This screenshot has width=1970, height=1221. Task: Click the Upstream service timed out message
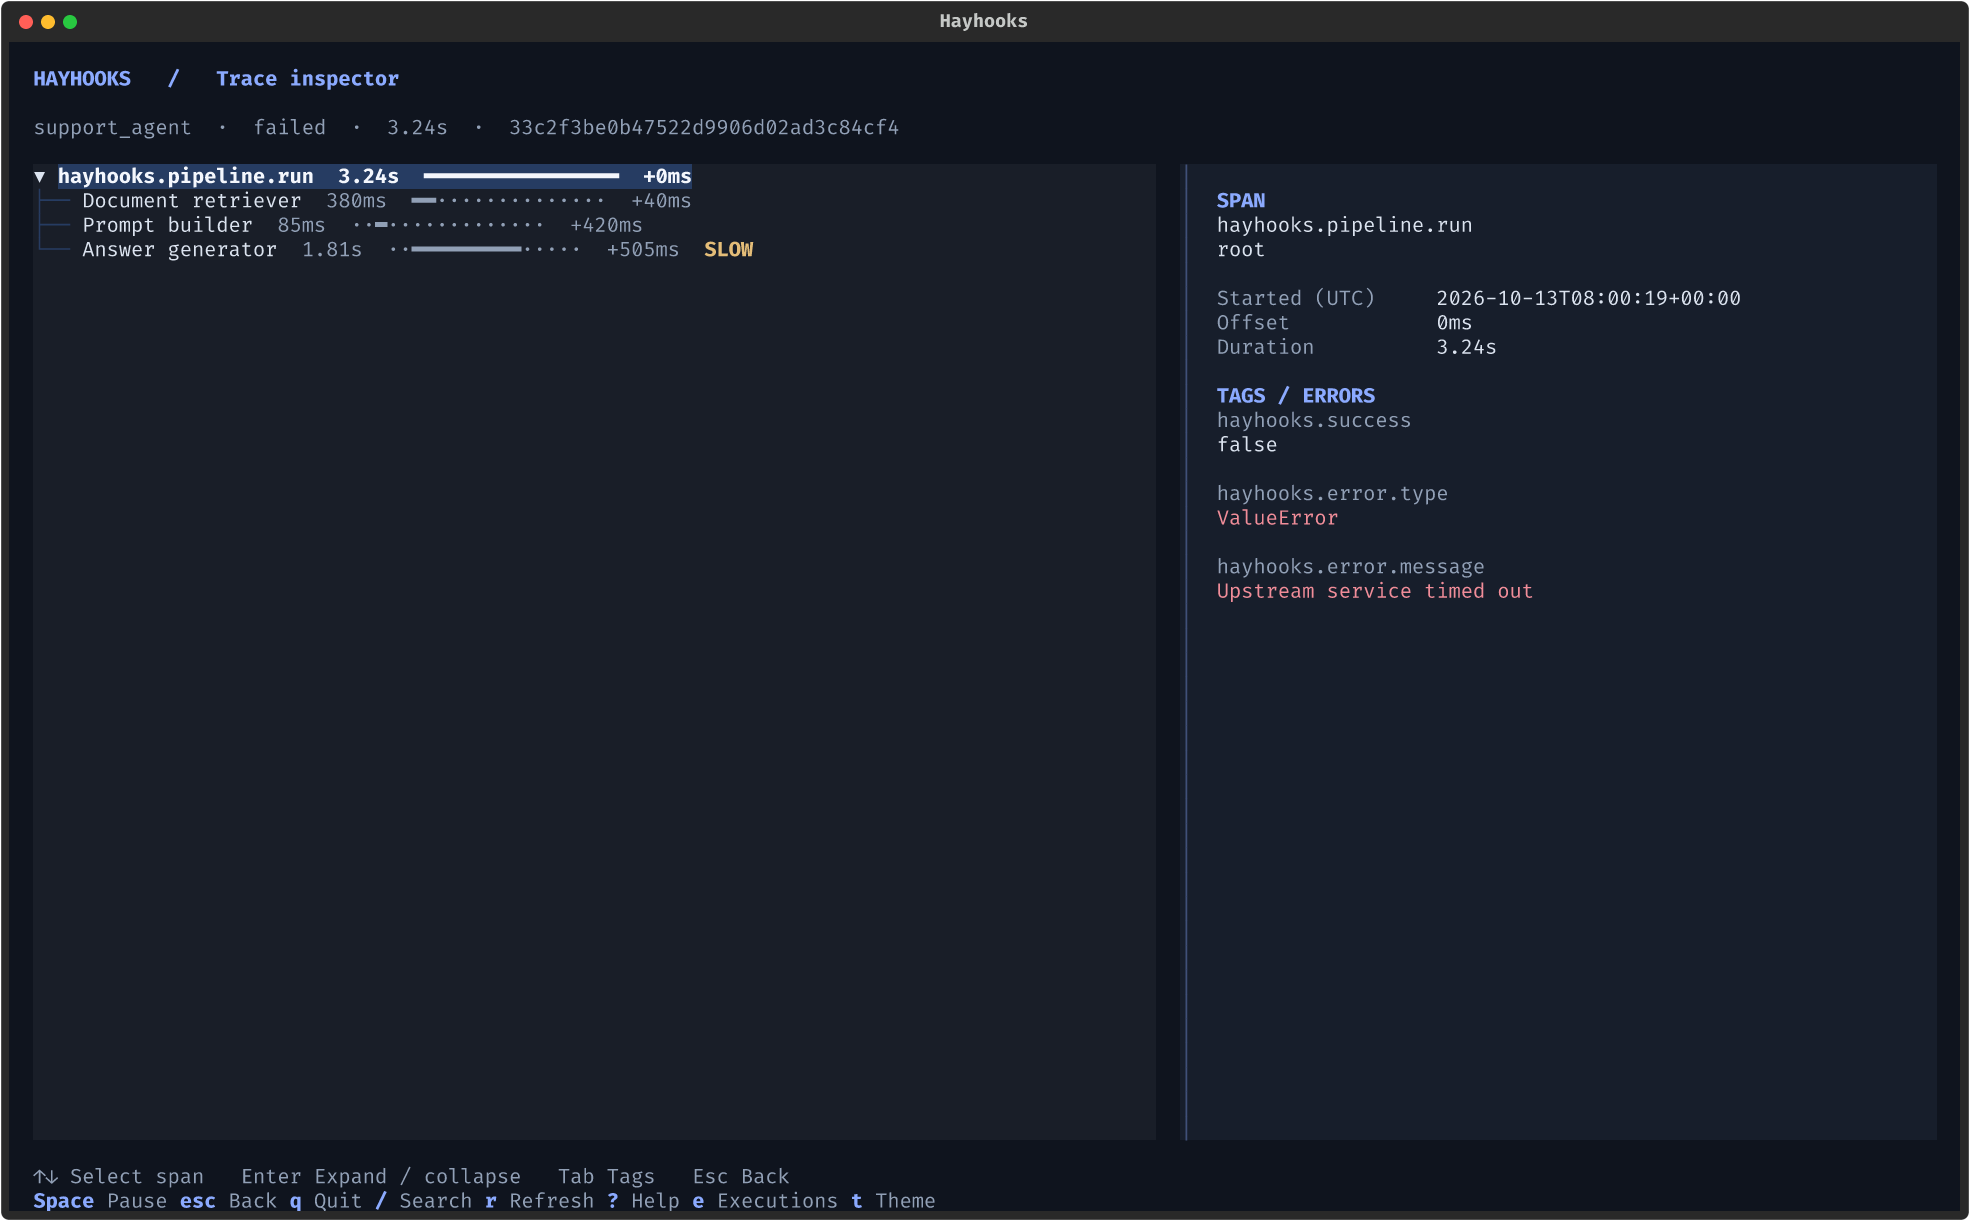pyautogui.click(x=1375, y=591)
